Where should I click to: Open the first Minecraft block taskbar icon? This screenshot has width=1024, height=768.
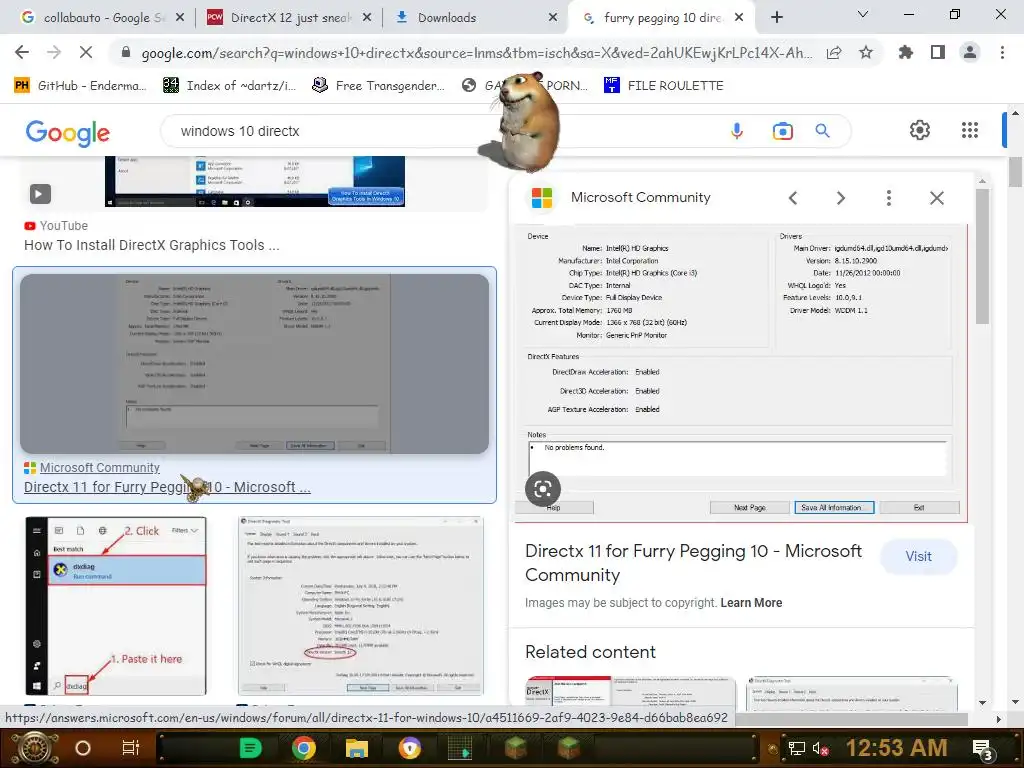coord(516,748)
